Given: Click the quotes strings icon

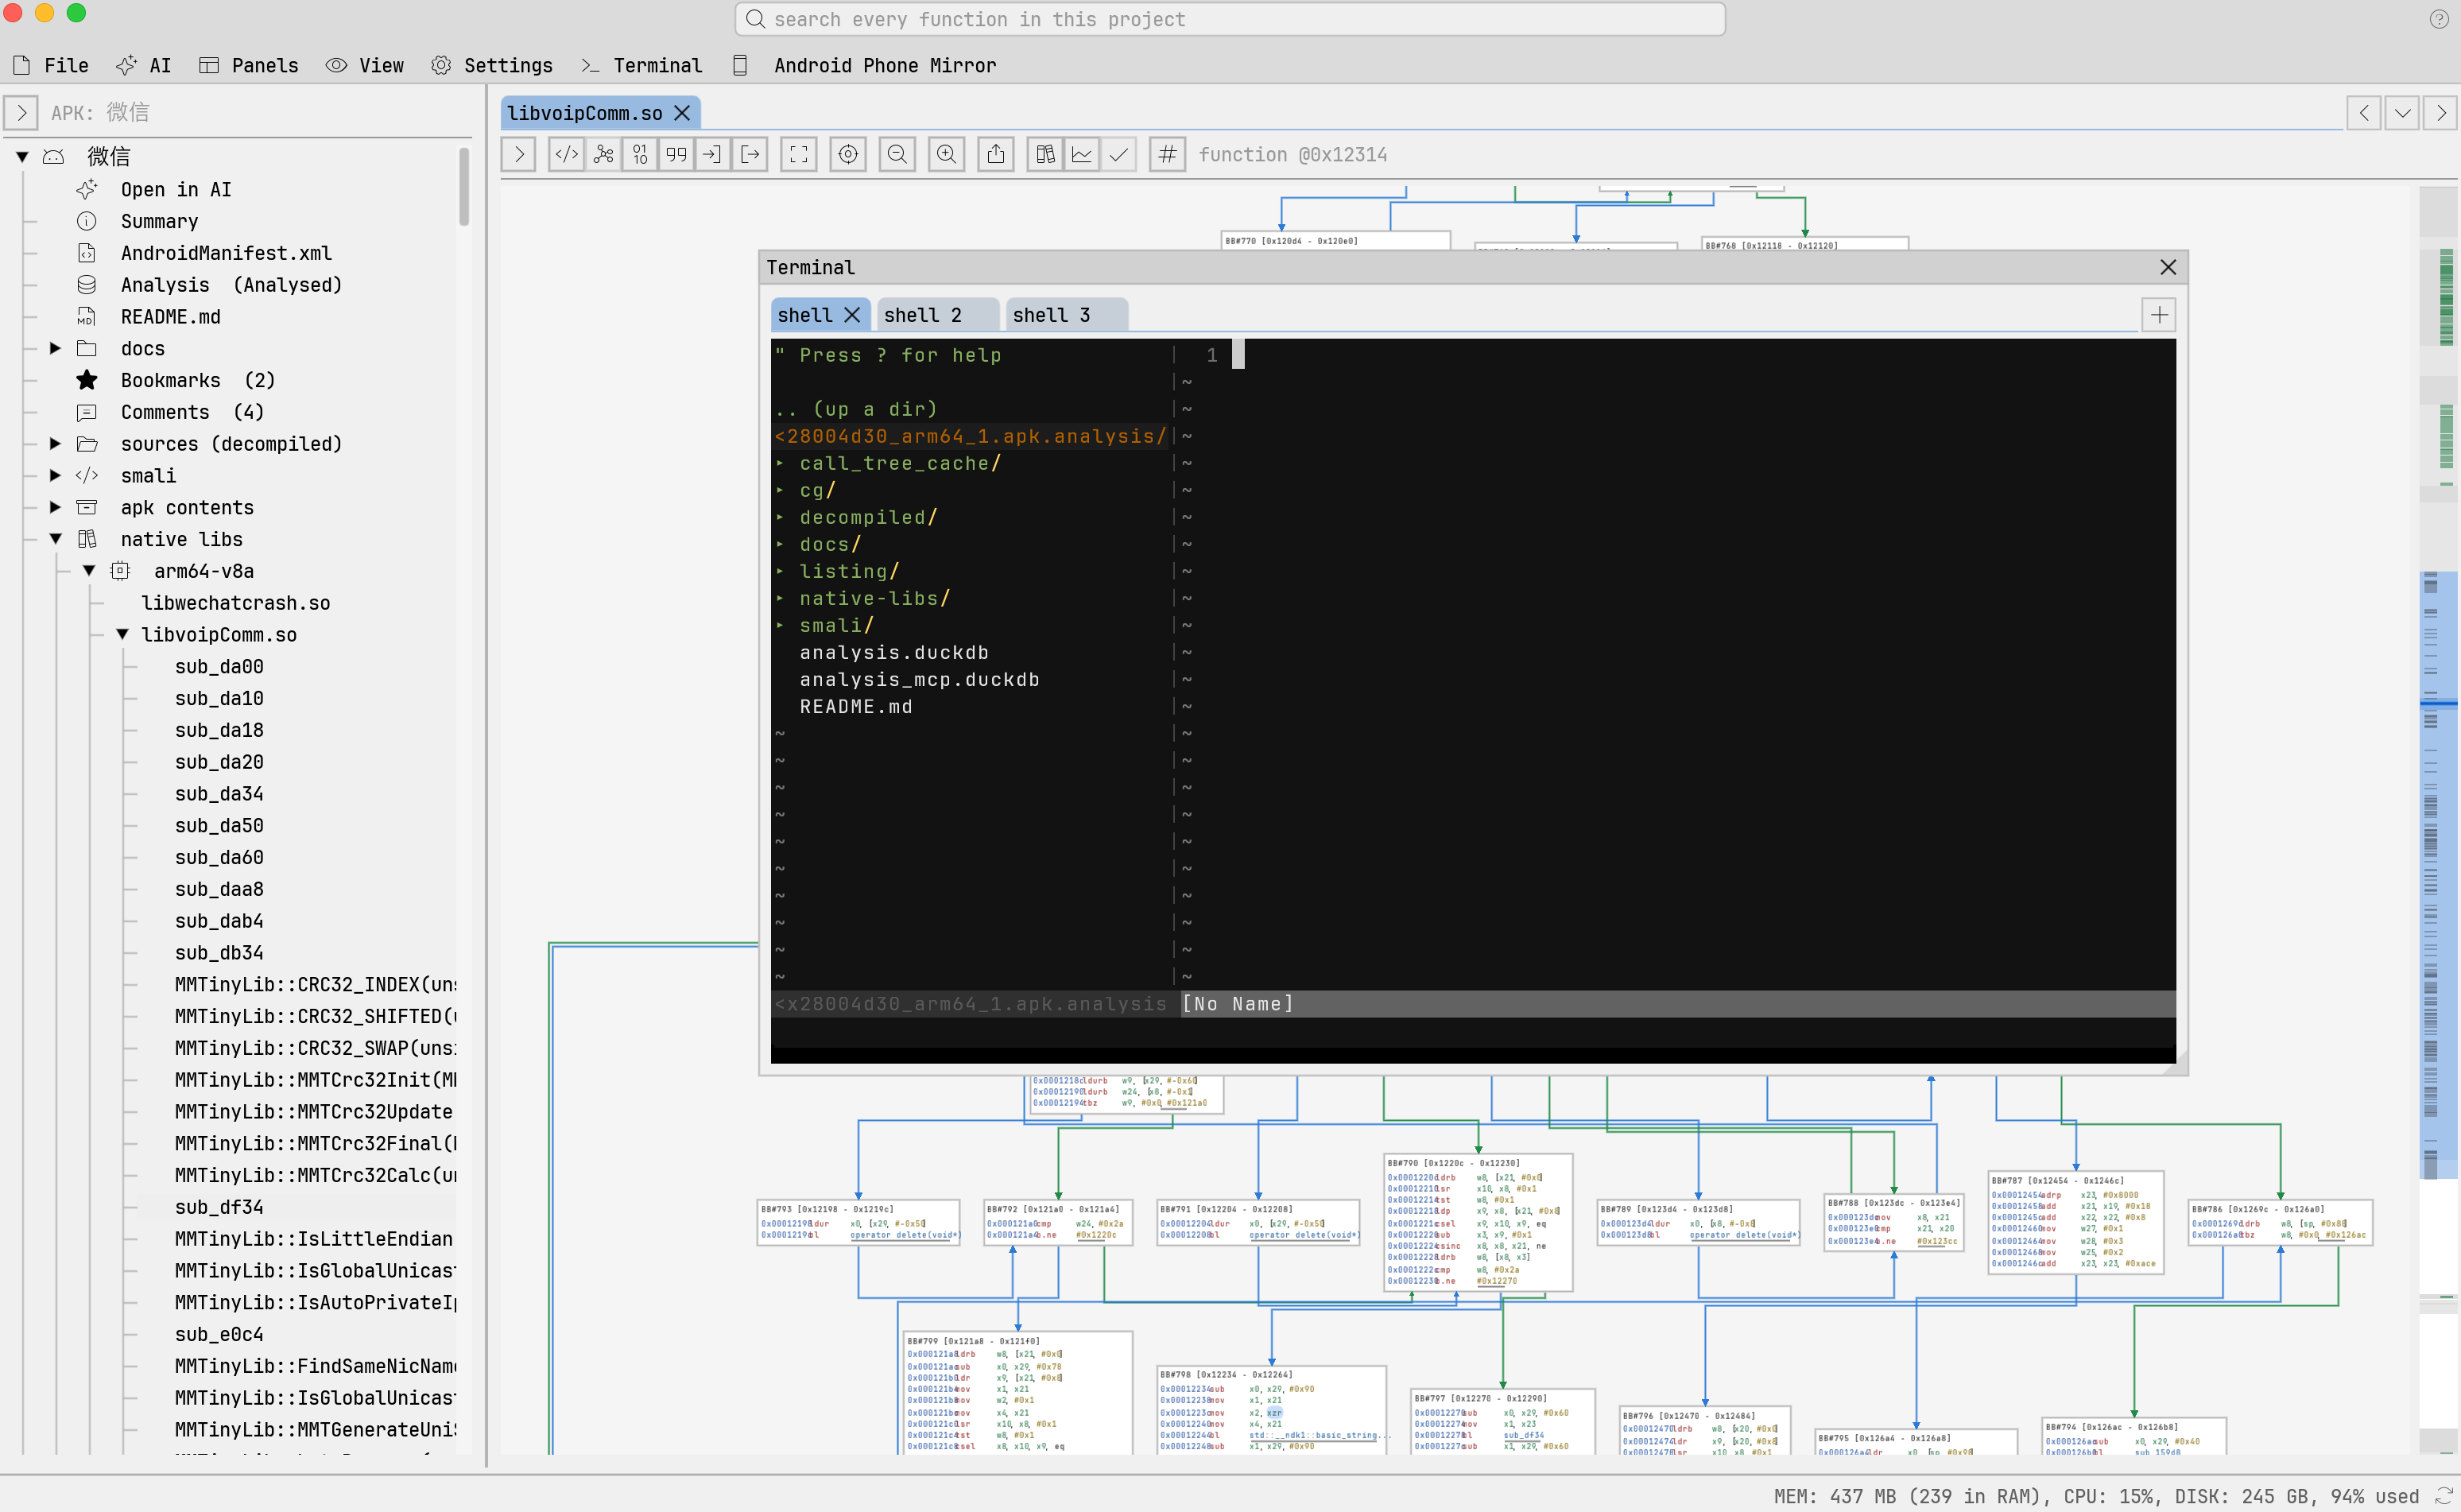Looking at the screenshot, I should click(676, 154).
